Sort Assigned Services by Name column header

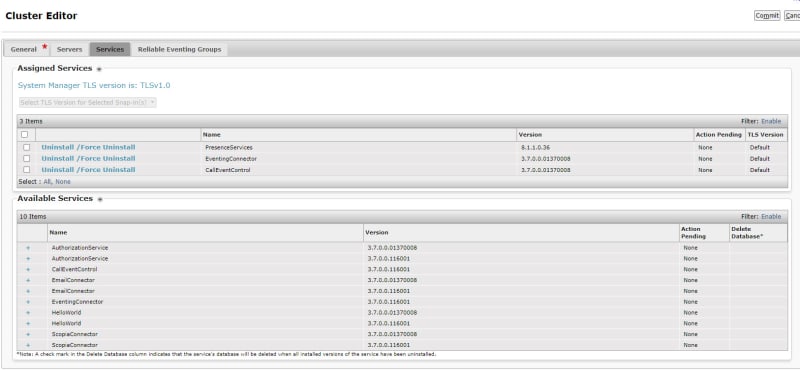pyautogui.click(x=211, y=135)
